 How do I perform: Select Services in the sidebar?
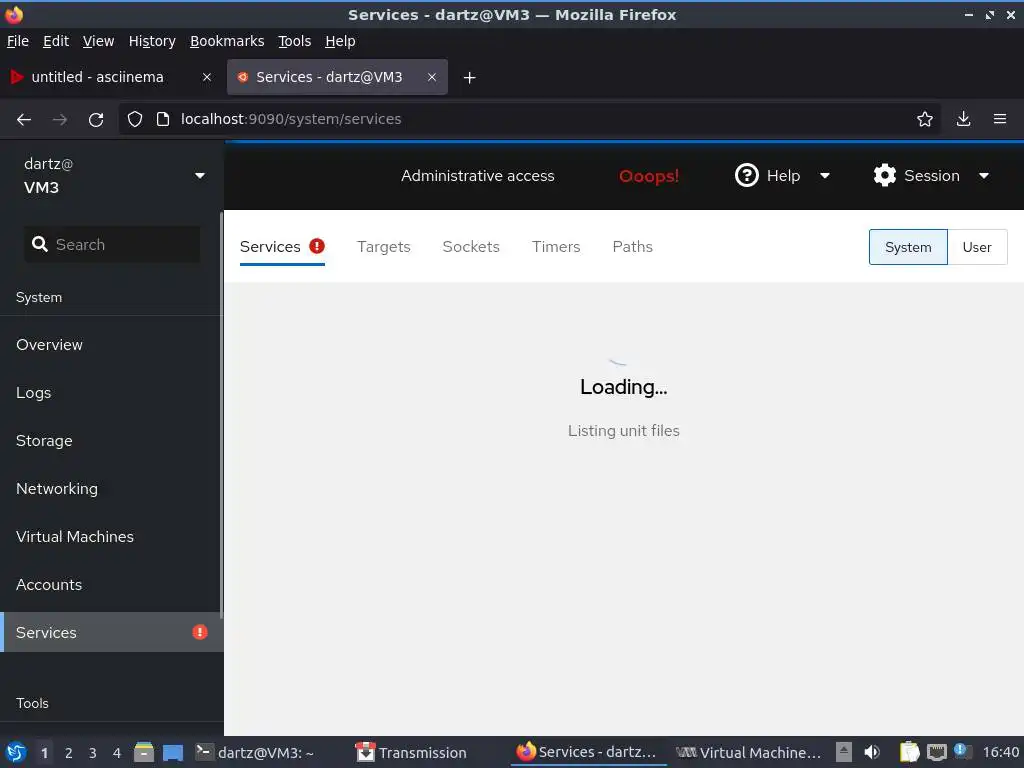[x=112, y=632]
